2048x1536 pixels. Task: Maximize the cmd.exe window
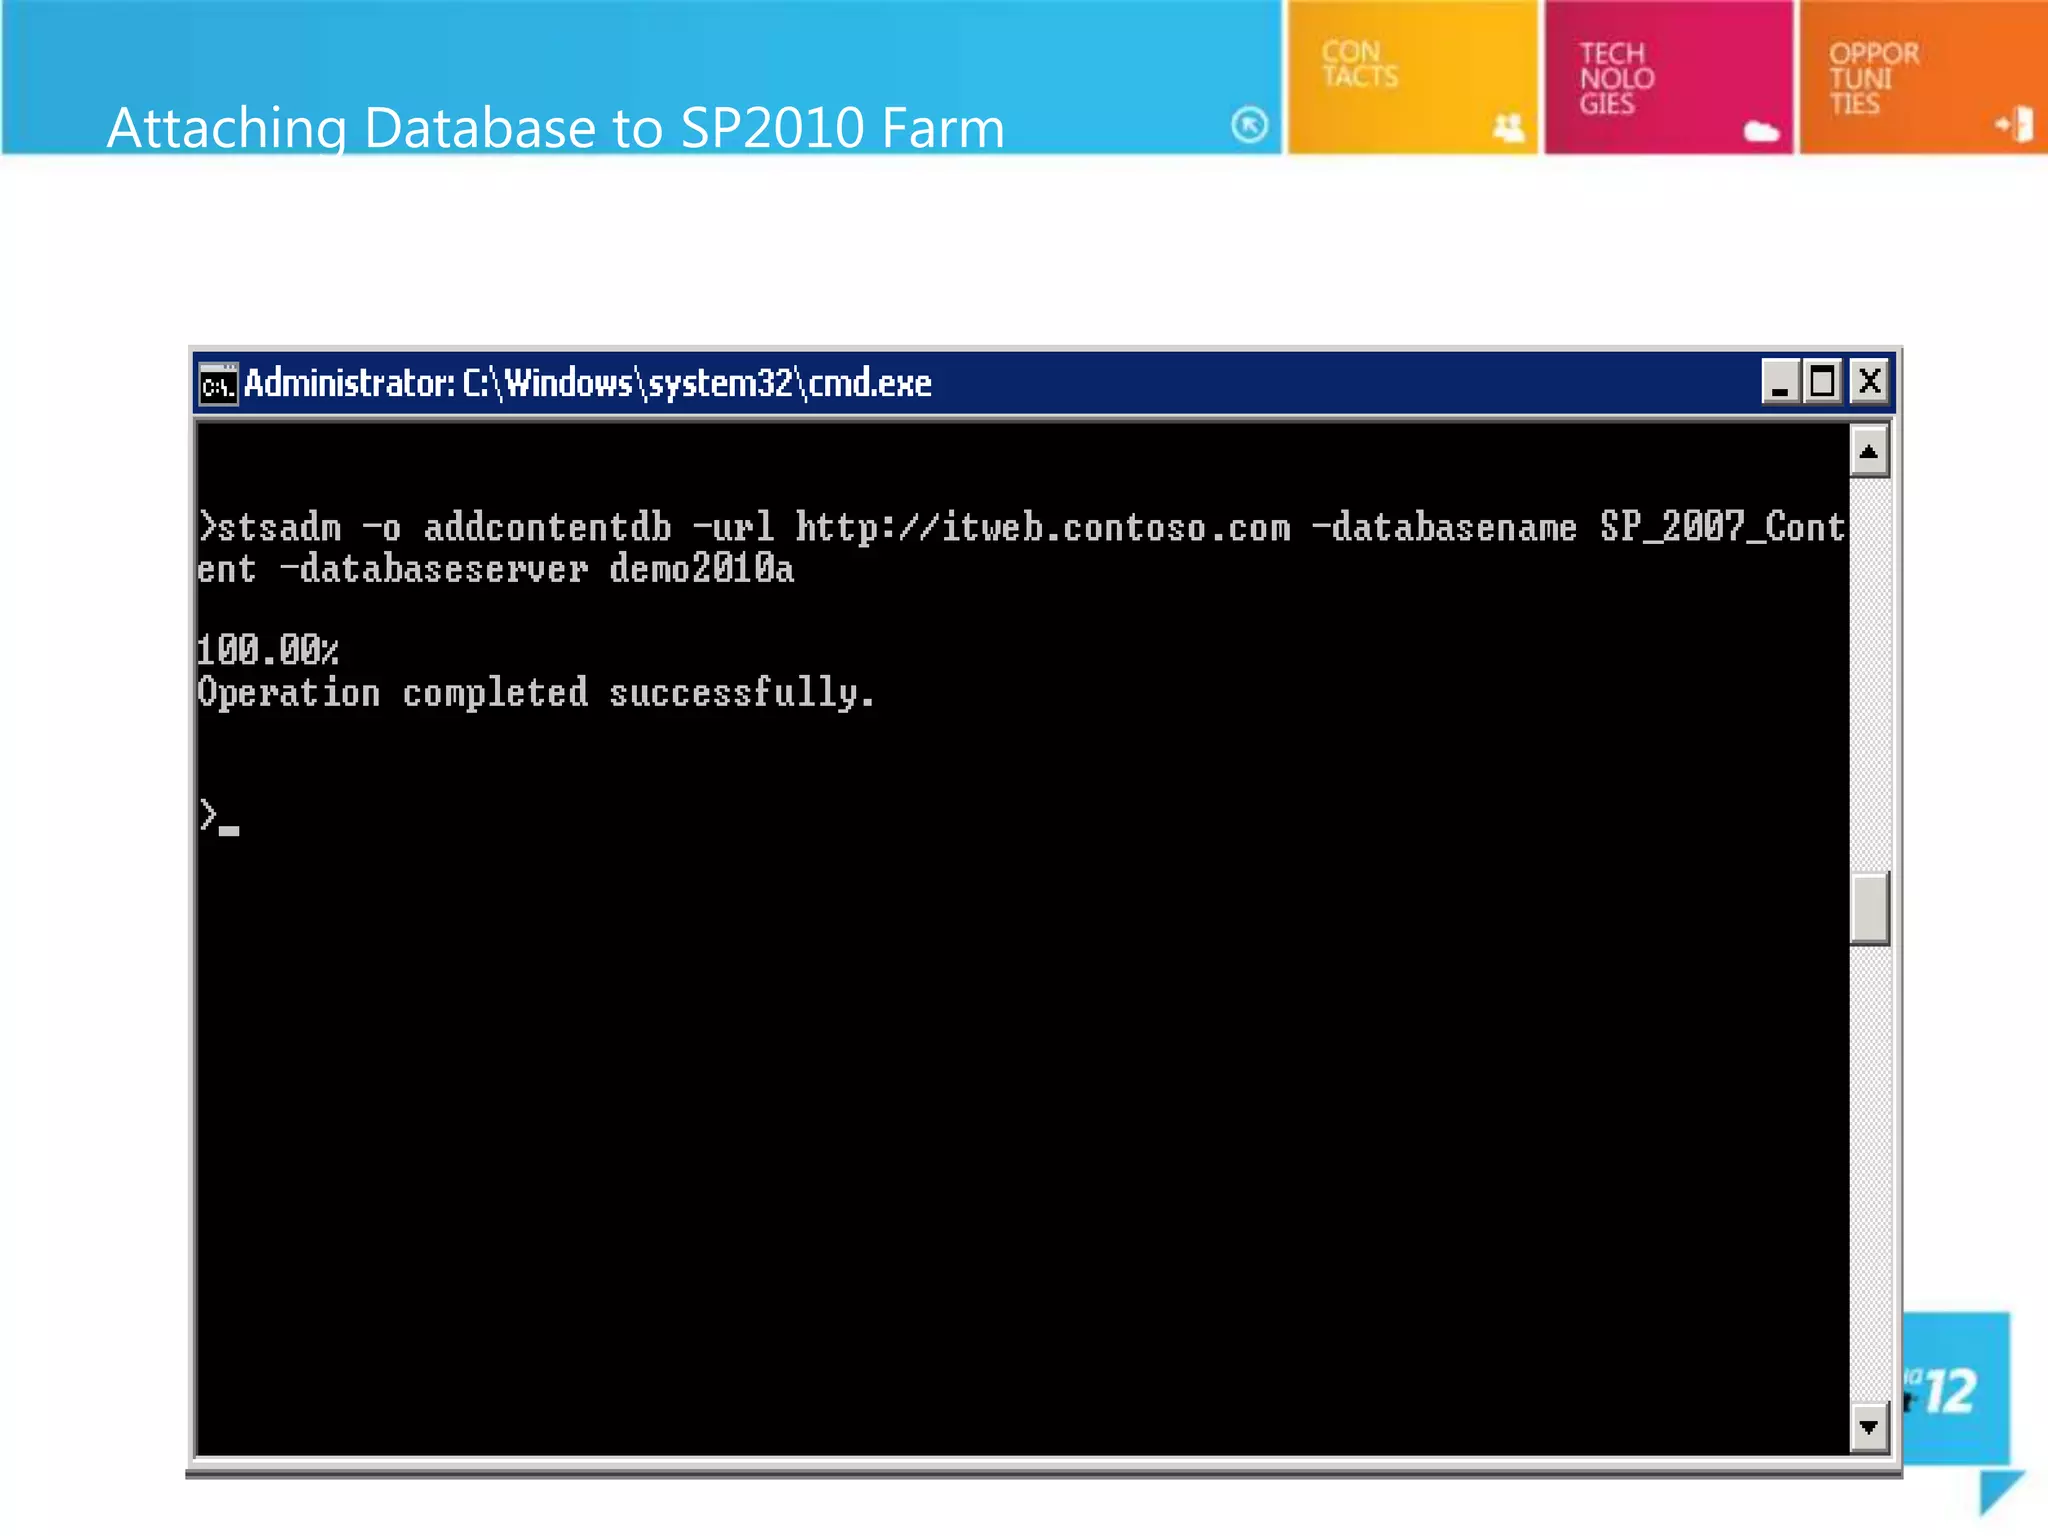1823,382
